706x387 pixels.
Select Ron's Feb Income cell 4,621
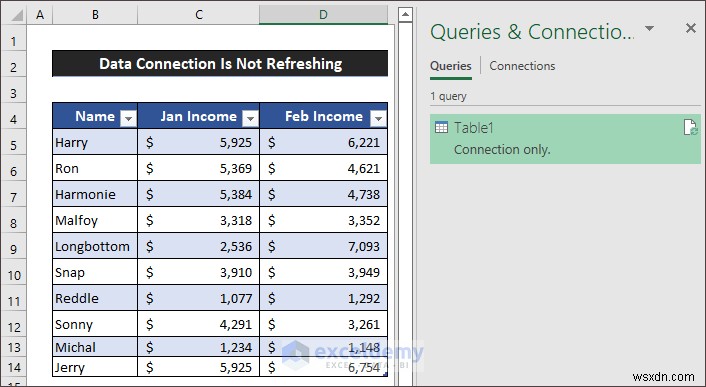pos(323,168)
